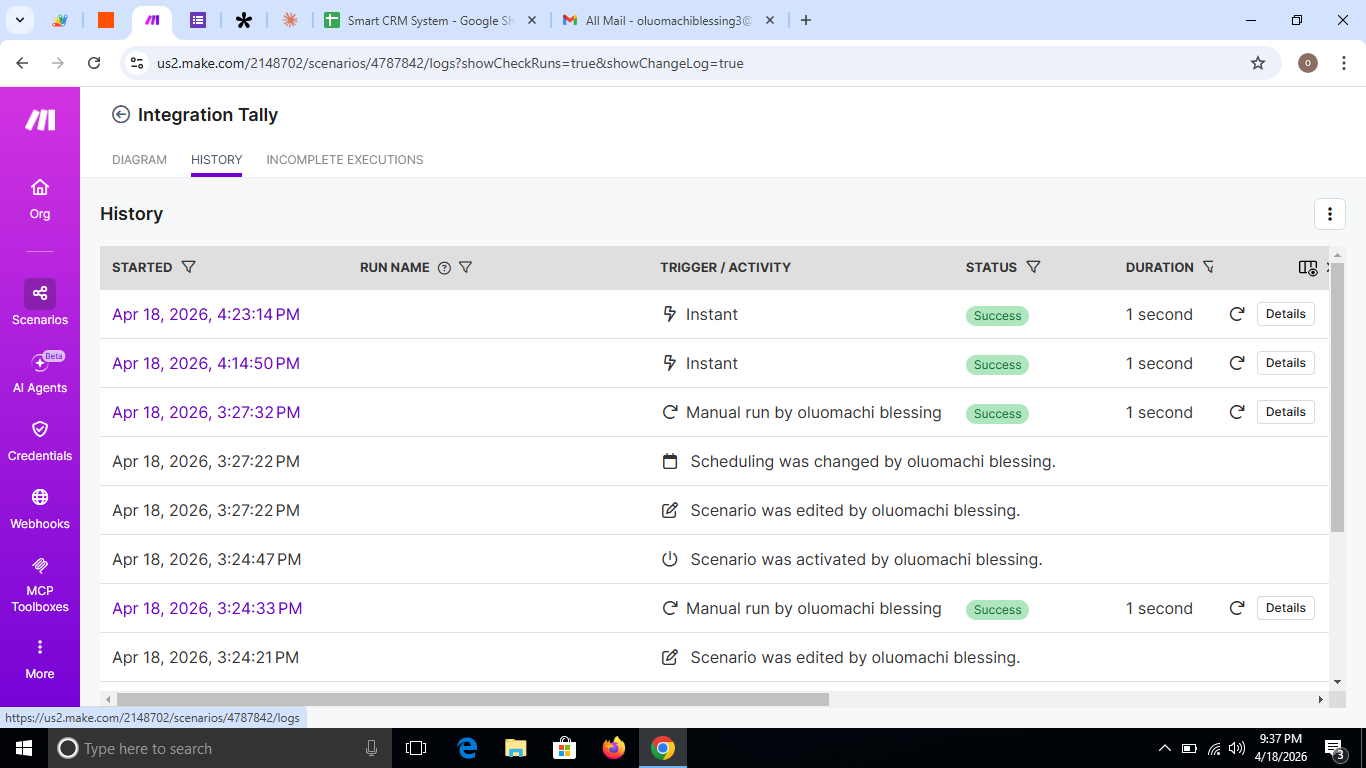The image size is (1366, 768).
Task: Open the AI Agents sidebar section
Action: 40,371
